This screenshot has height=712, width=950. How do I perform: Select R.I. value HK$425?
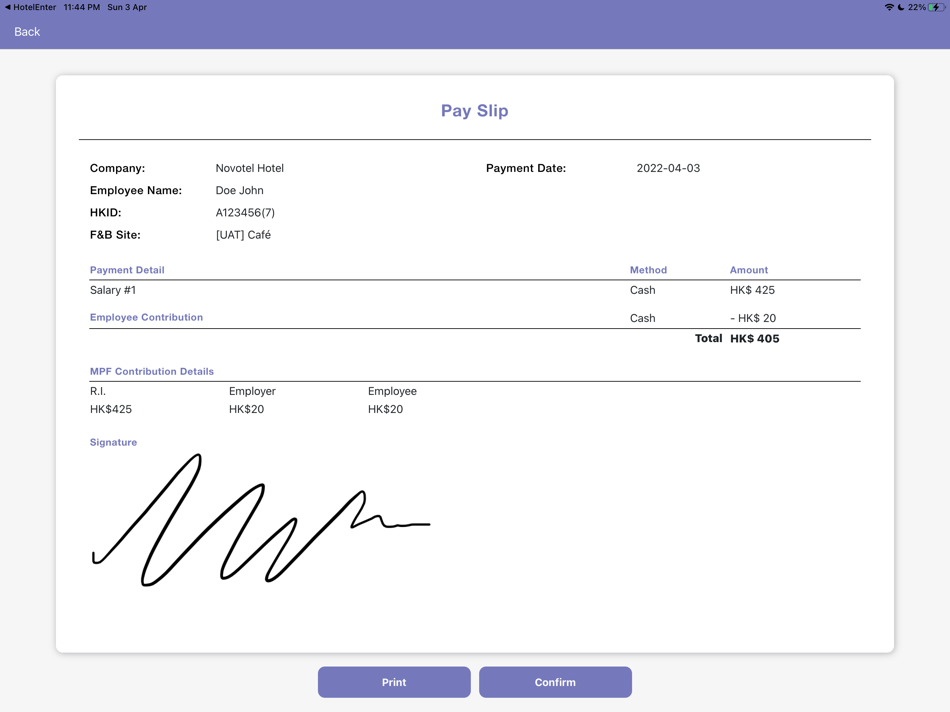coord(111,409)
